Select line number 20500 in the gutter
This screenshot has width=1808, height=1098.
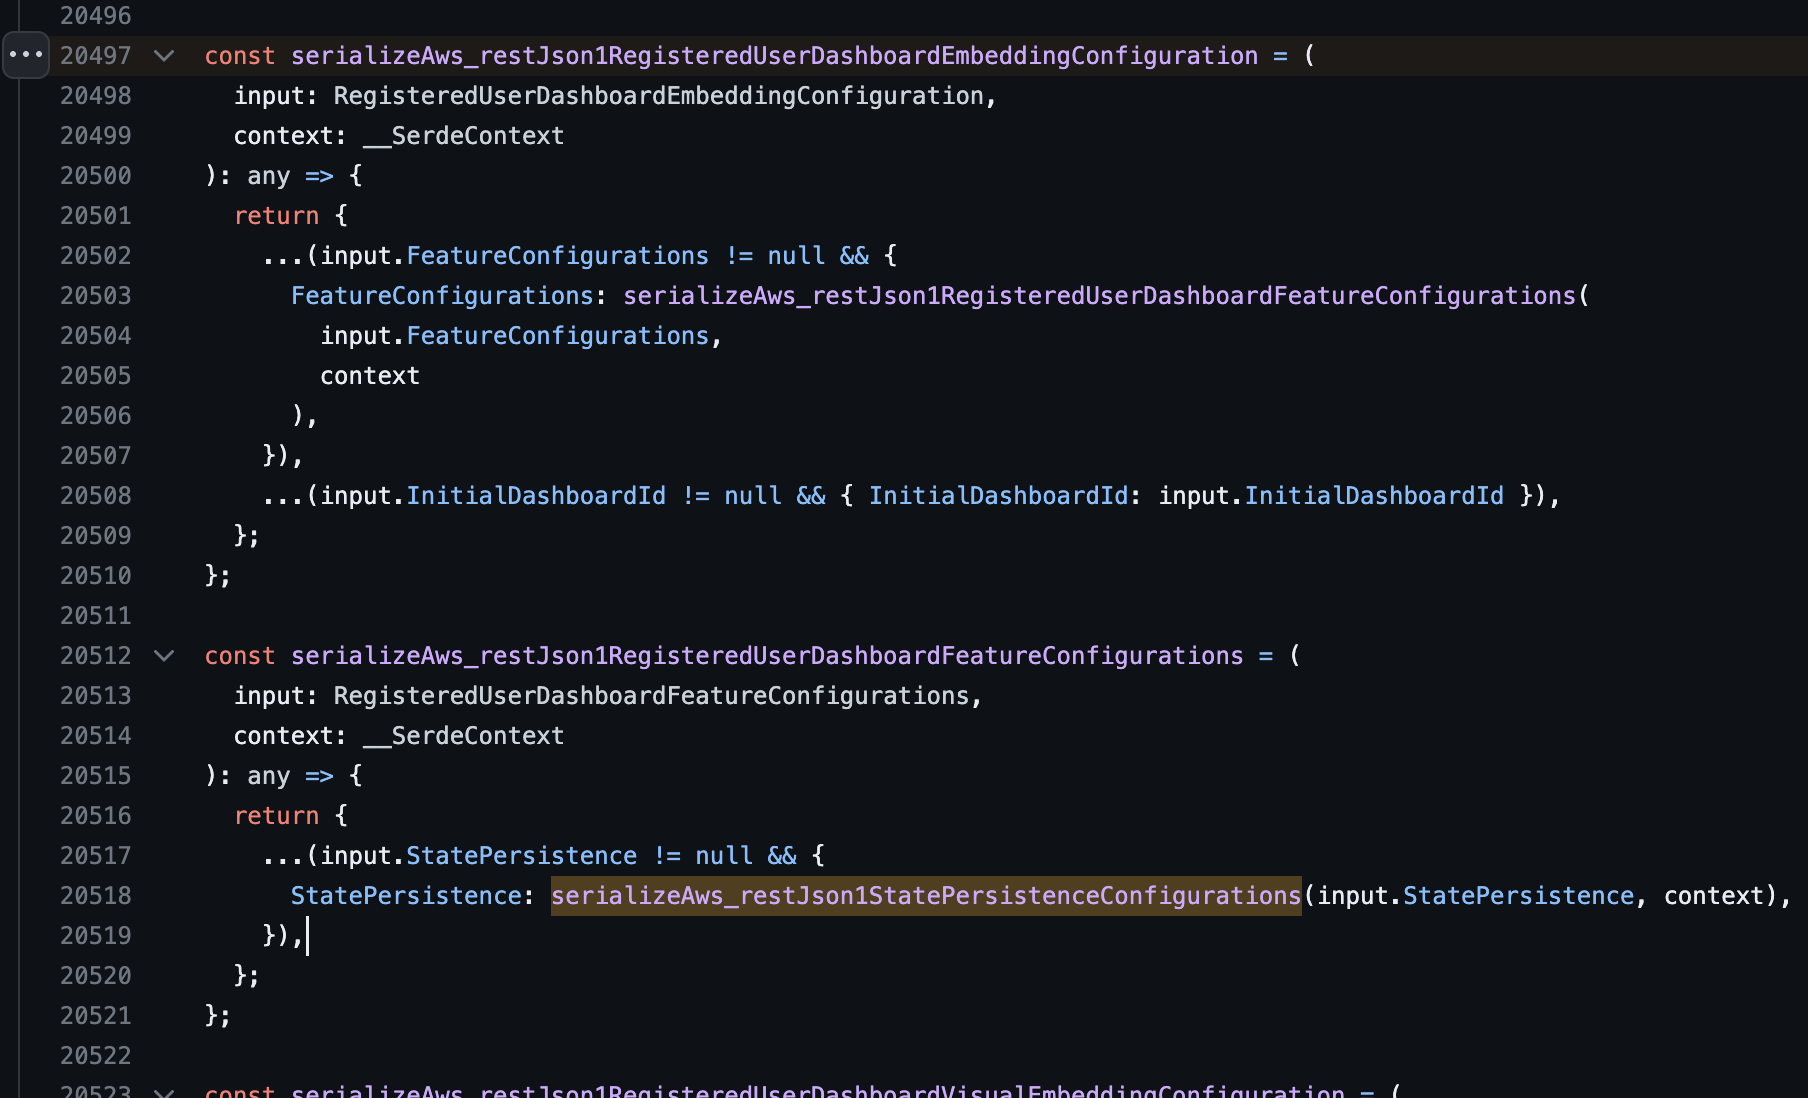95,175
